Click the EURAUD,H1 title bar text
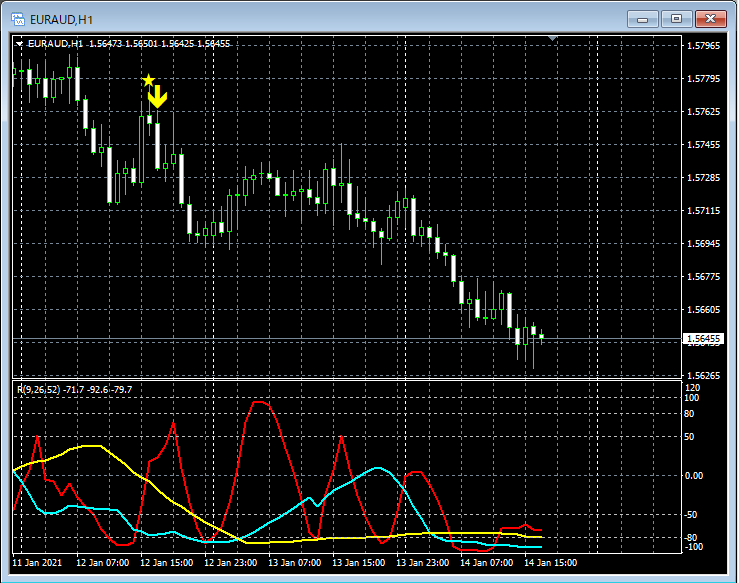 (x=60, y=18)
